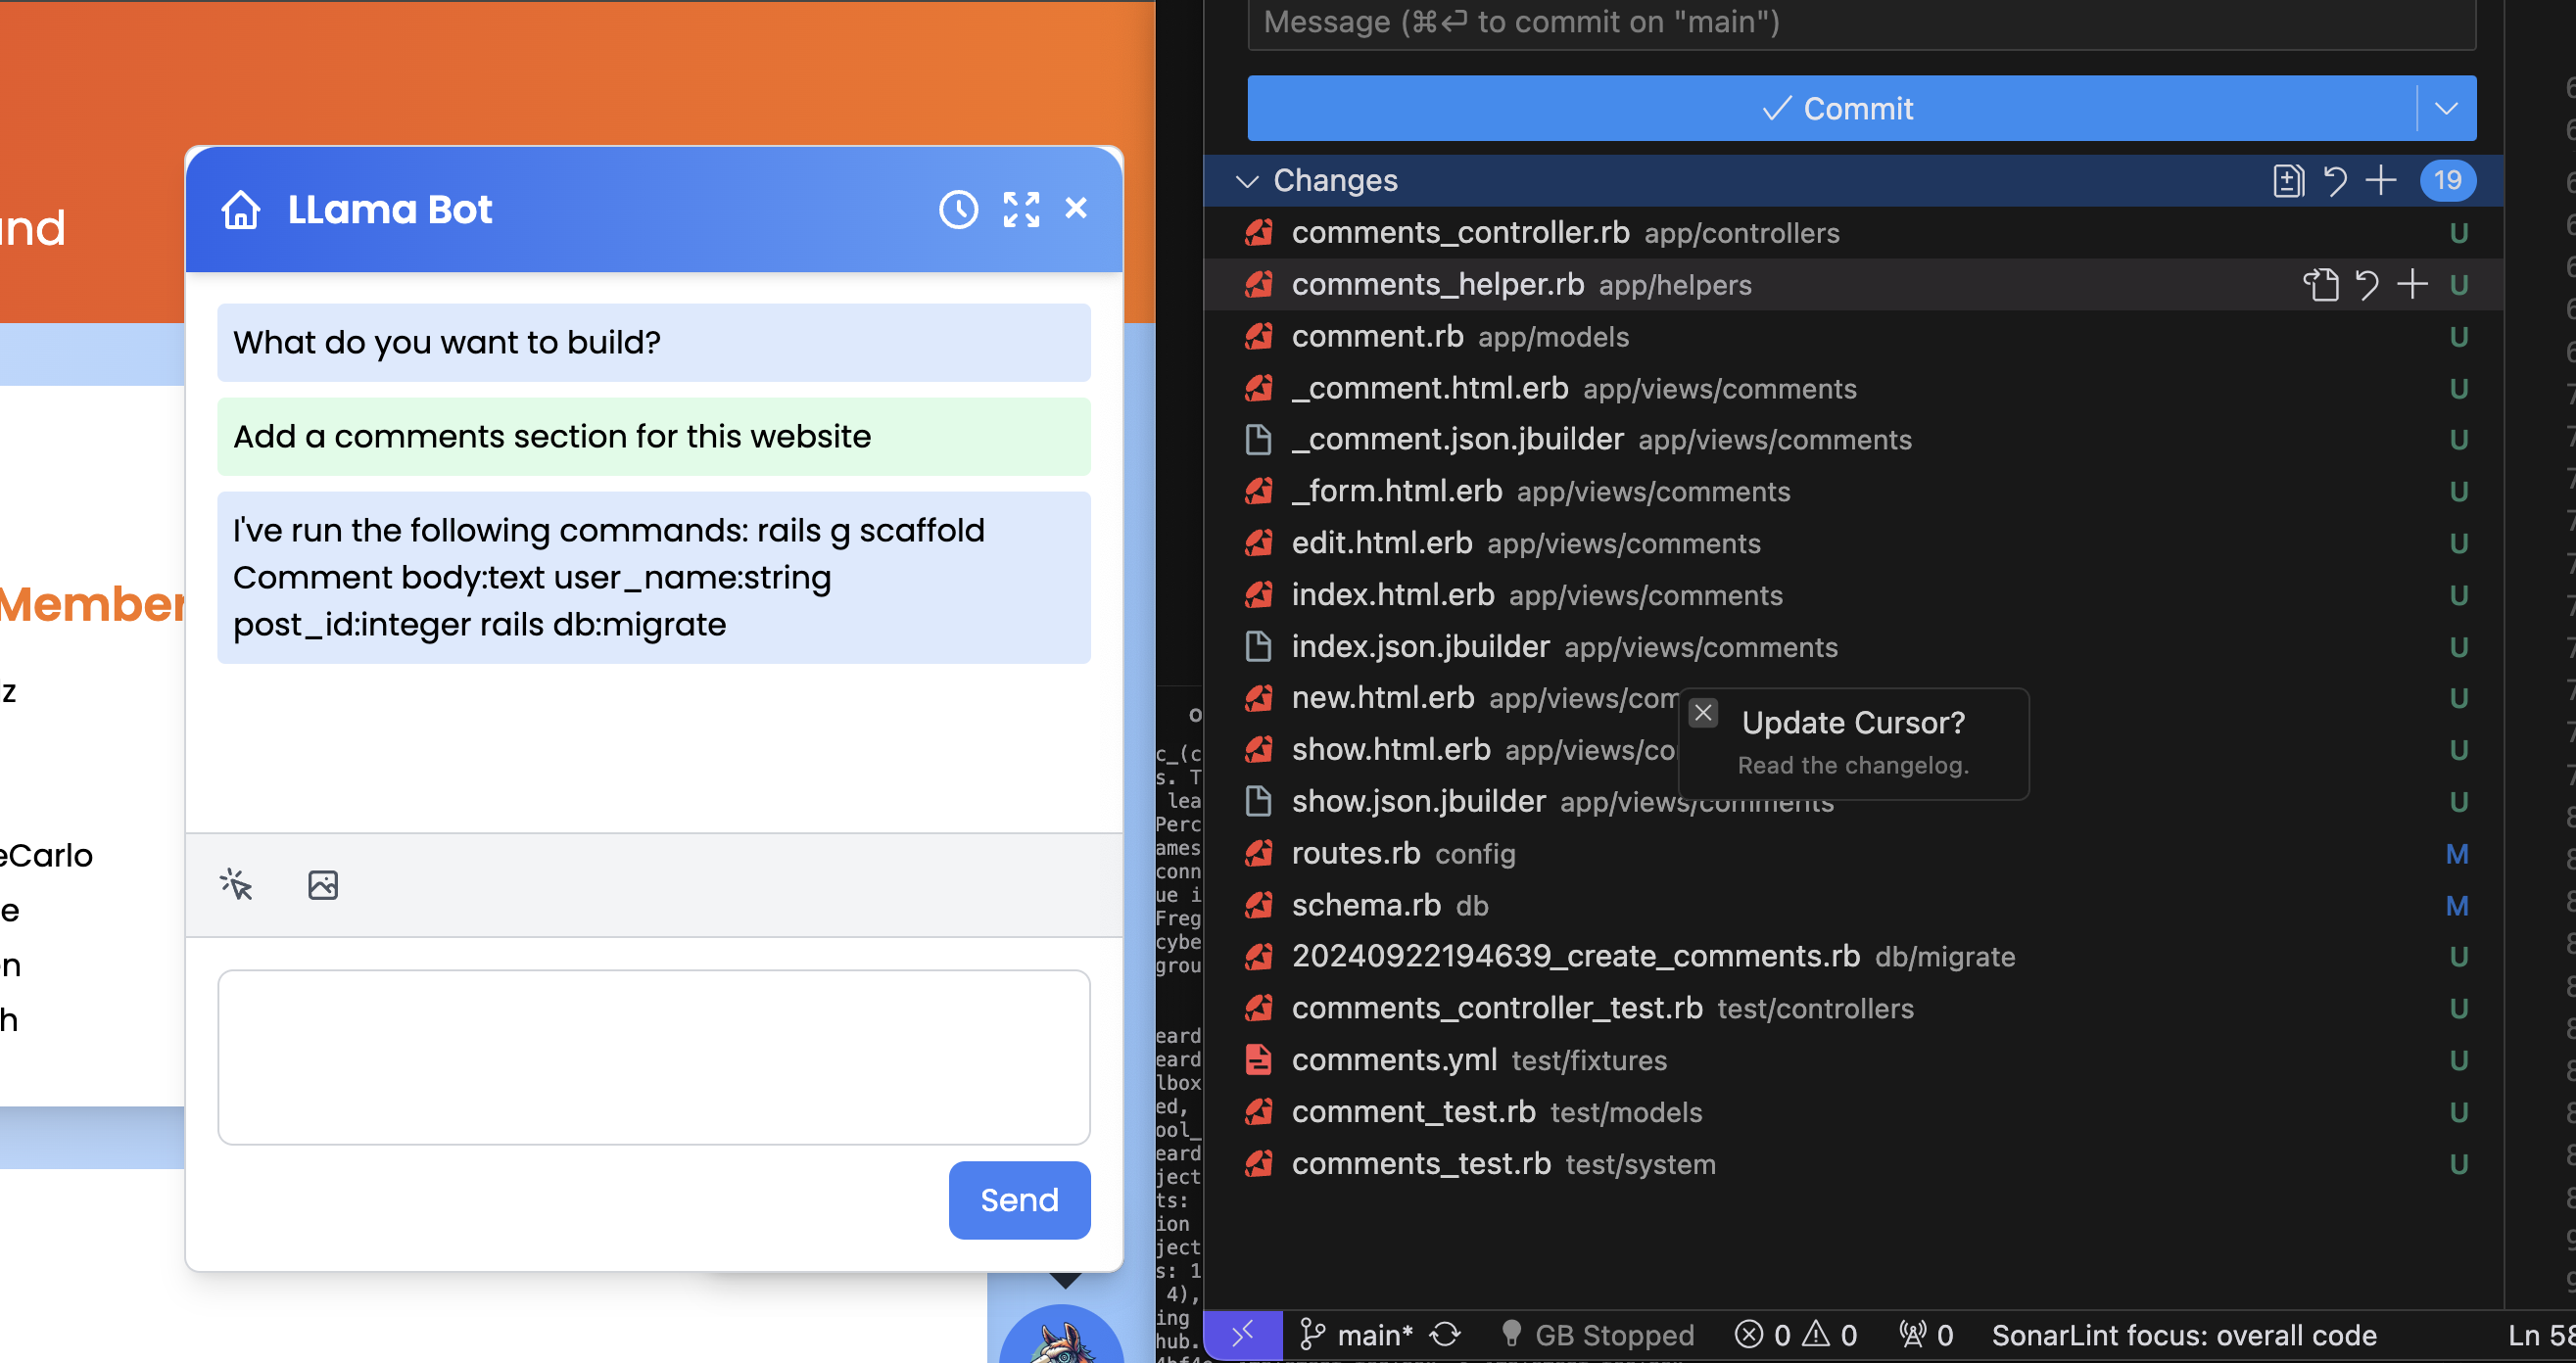Click the chat message text area

coord(653,1056)
